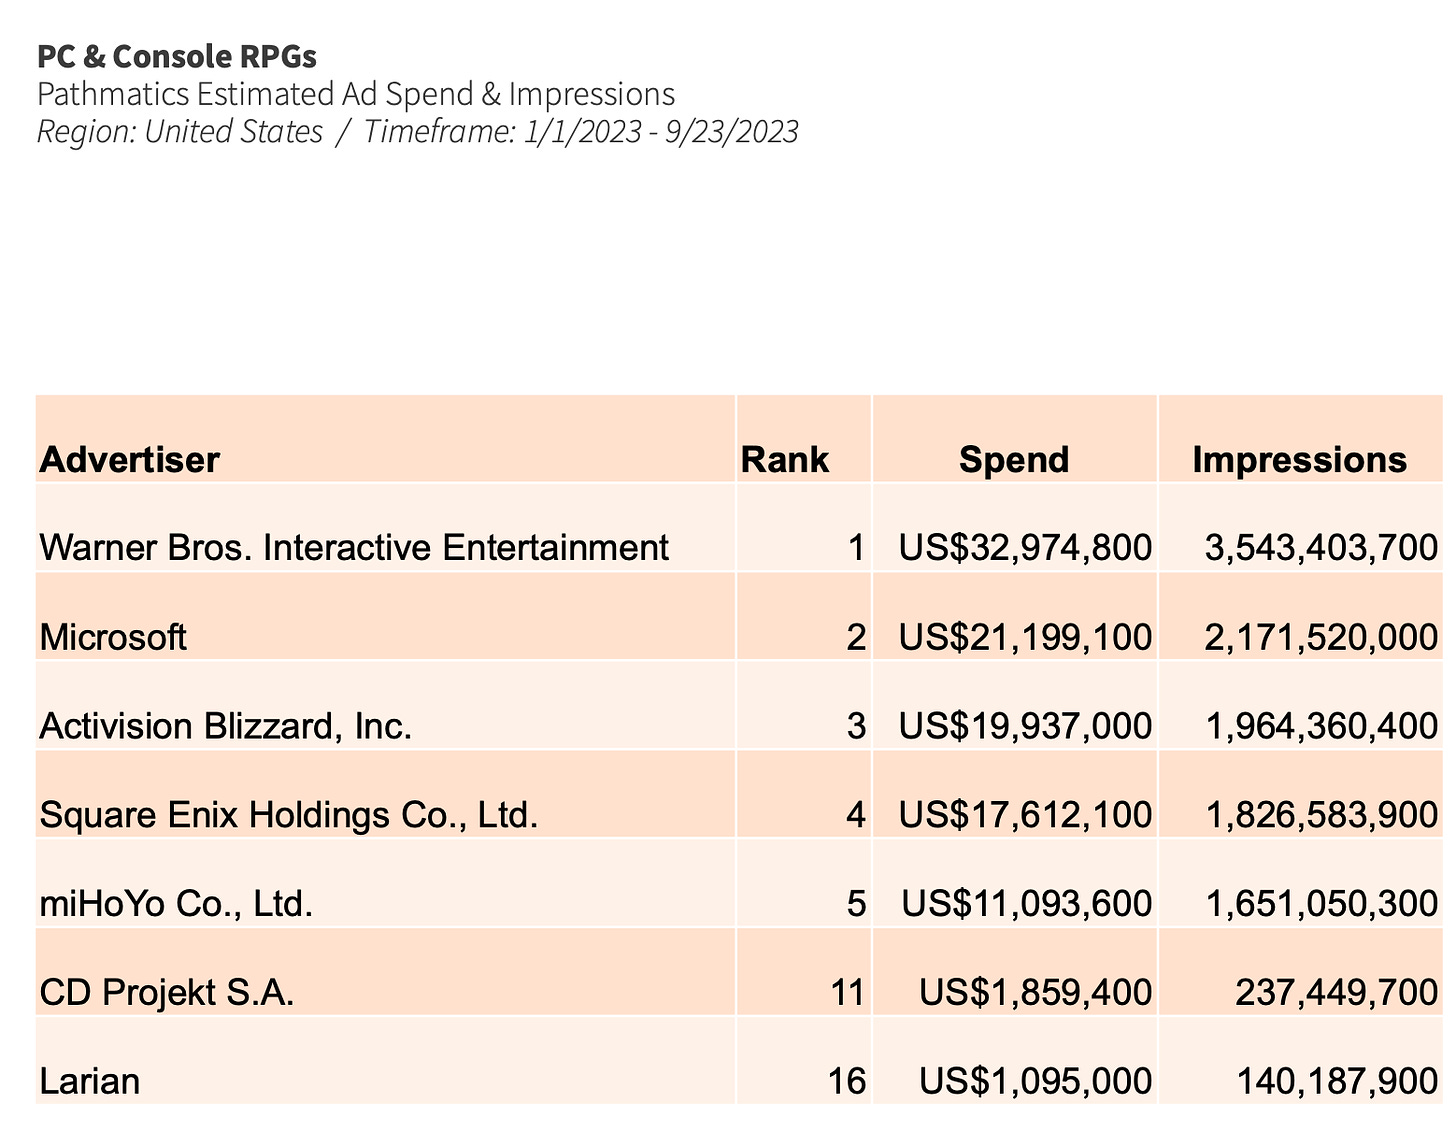Click the Spend column header
The width and height of the screenshot is (1456, 1135).
click(x=1013, y=459)
